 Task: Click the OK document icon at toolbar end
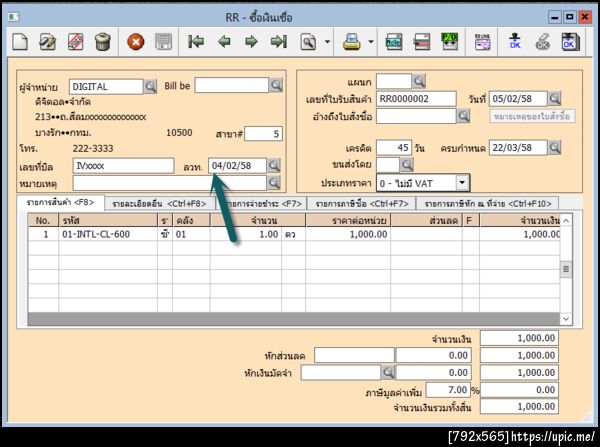tap(571, 42)
